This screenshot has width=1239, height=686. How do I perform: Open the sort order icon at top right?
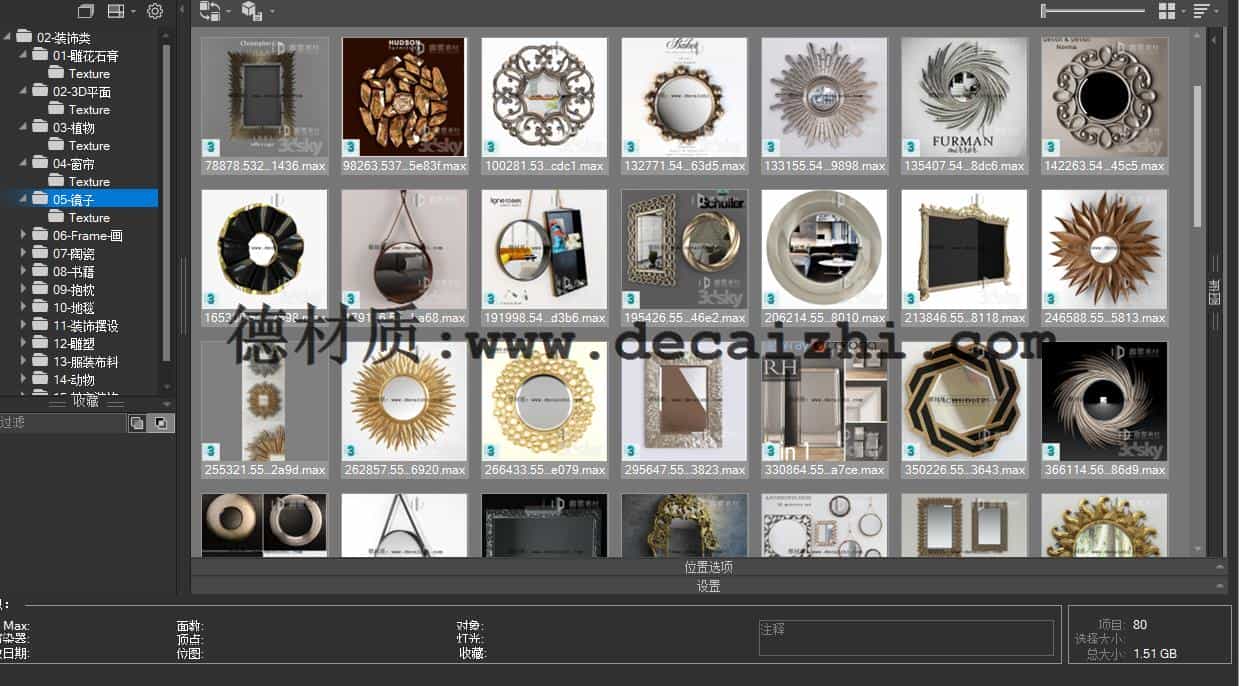tap(1201, 11)
